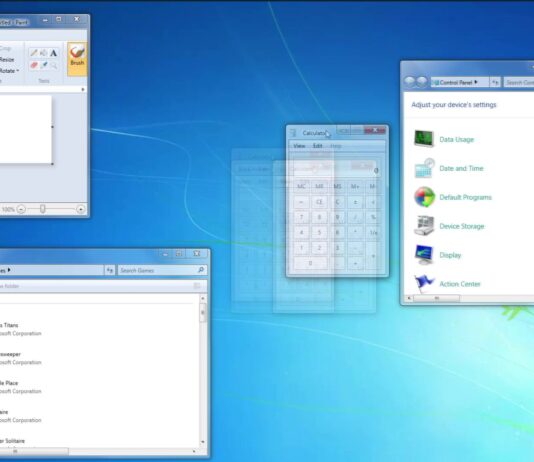
Task: Click the ribbon scroll right arrow in Paint
Action: 83,90
